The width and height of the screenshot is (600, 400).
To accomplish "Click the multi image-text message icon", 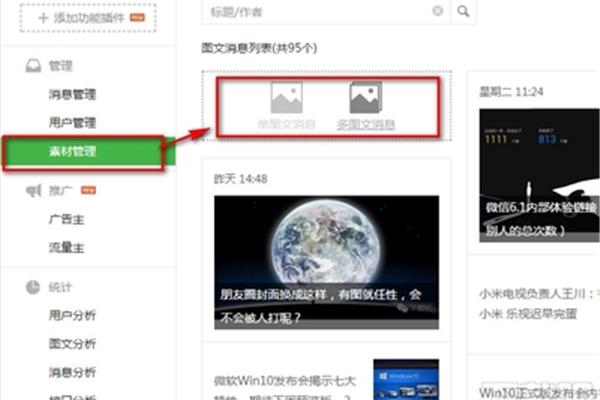I will tap(365, 98).
